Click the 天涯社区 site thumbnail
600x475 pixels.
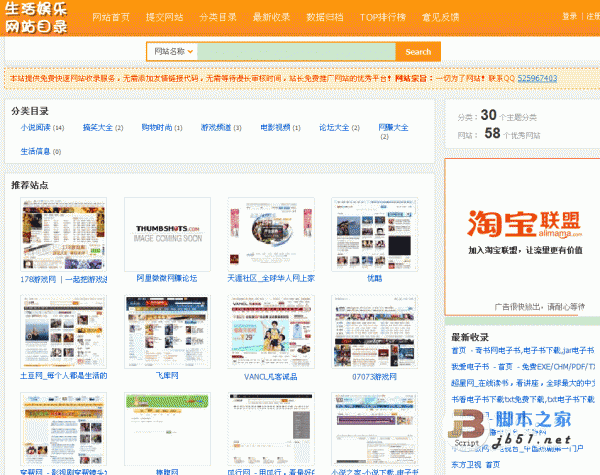(271, 234)
